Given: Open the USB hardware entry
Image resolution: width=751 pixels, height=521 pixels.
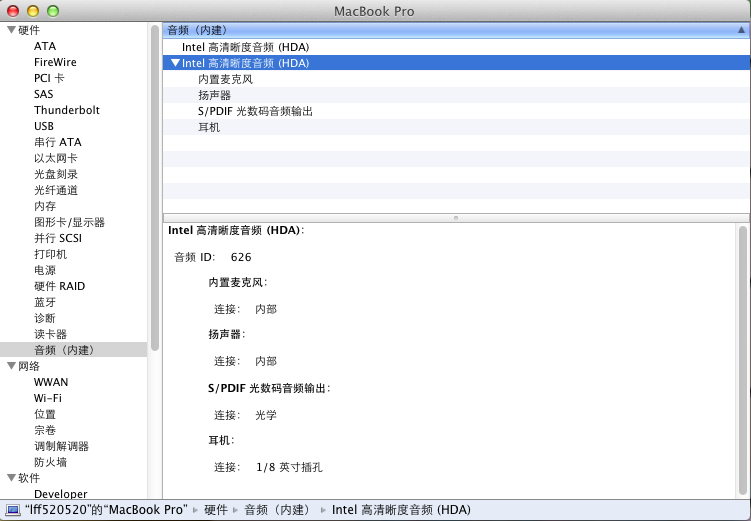Looking at the screenshot, I should [44, 126].
